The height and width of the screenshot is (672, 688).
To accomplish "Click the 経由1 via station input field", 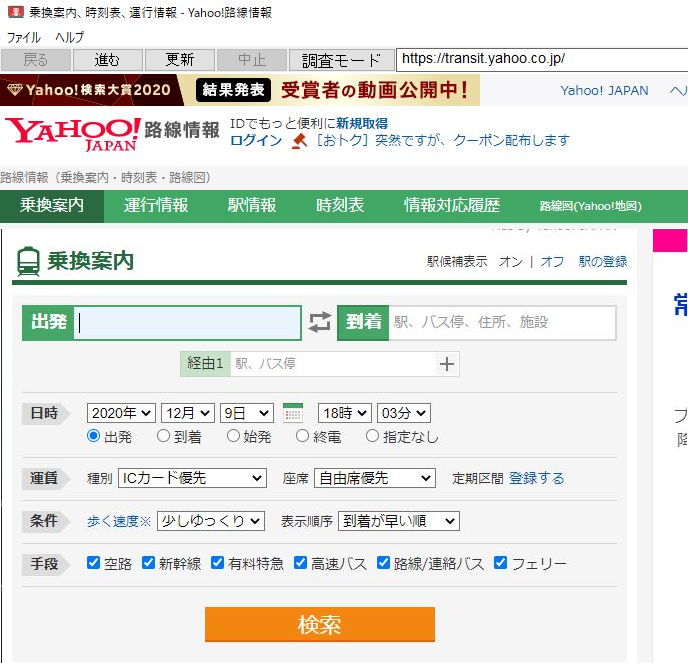I will [x=333, y=364].
